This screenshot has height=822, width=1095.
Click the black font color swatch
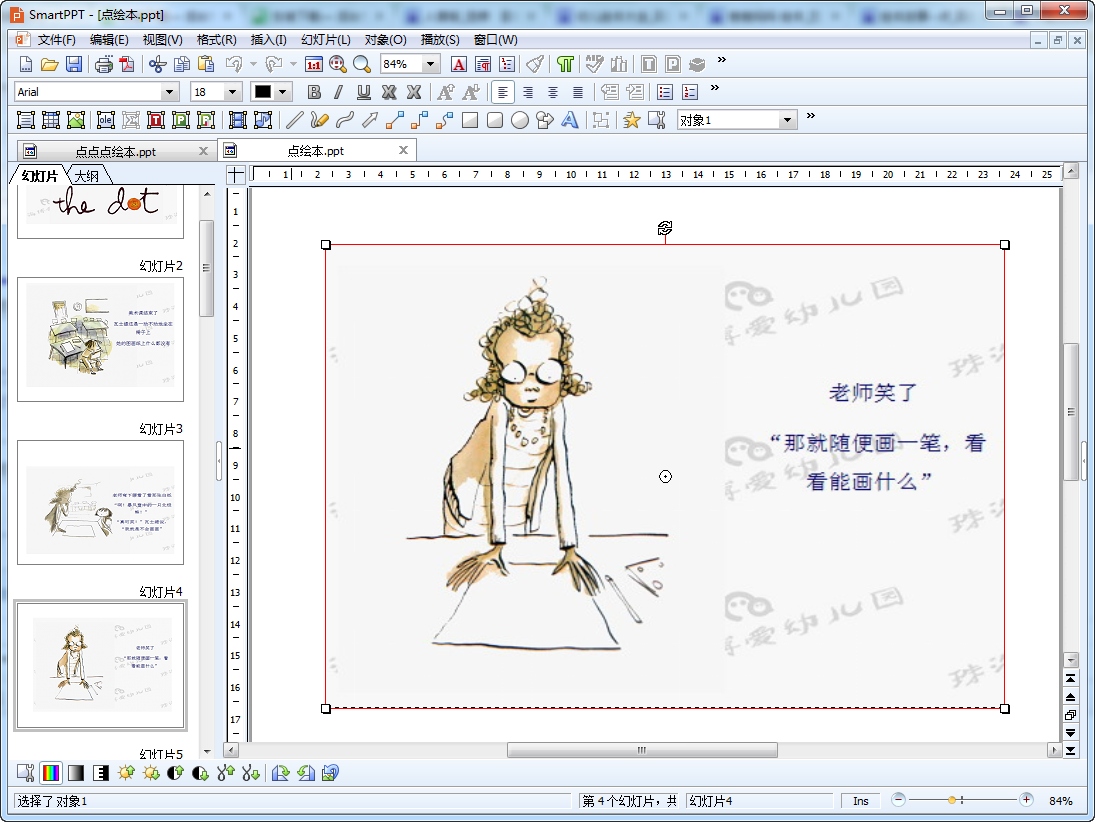tap(263, 92)
